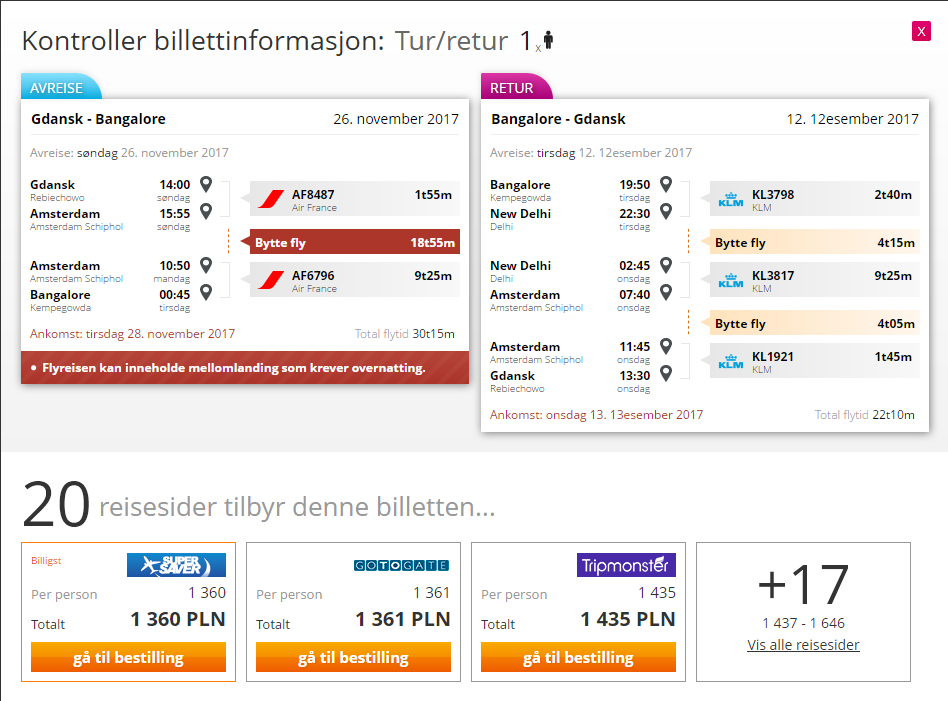Click the overnight stopover warning message
Screen dimensions: 948x701
[x=245, y=368]
